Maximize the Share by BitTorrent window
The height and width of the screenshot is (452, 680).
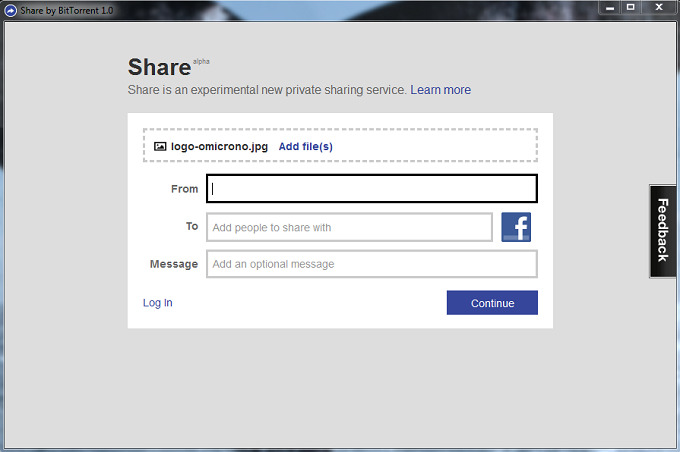pyautogui.click(x=631, y=7)
